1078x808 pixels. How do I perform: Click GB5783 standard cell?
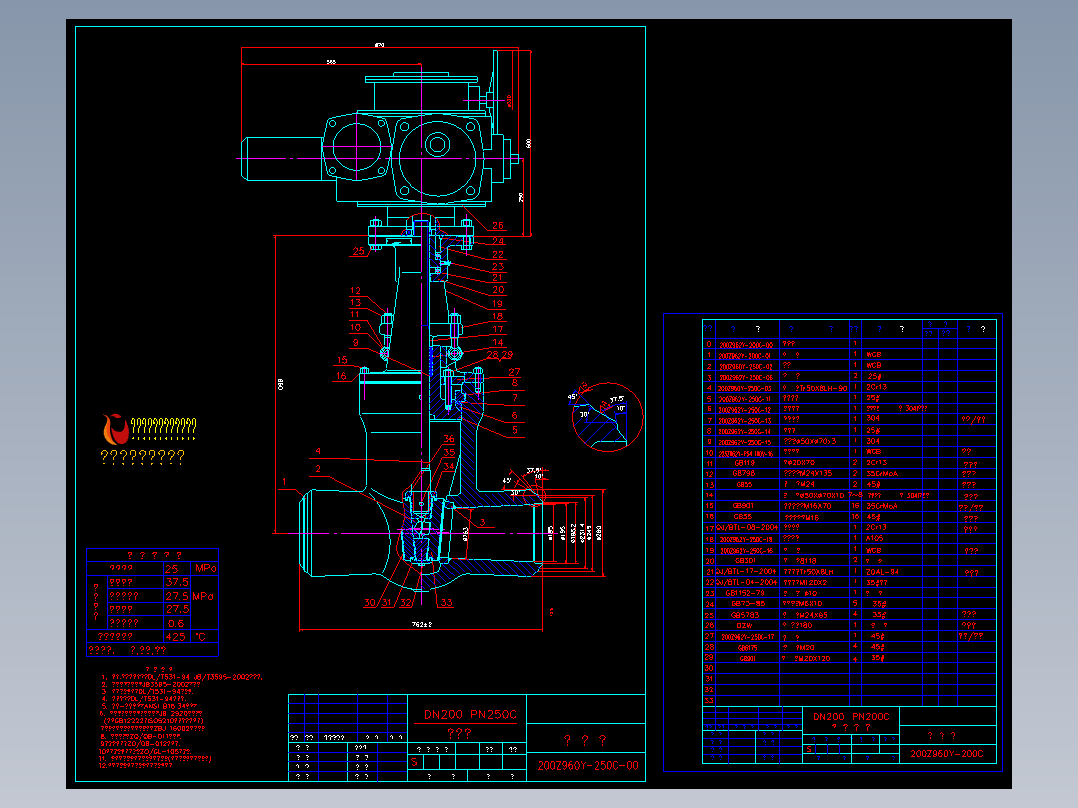click(745, 615)
